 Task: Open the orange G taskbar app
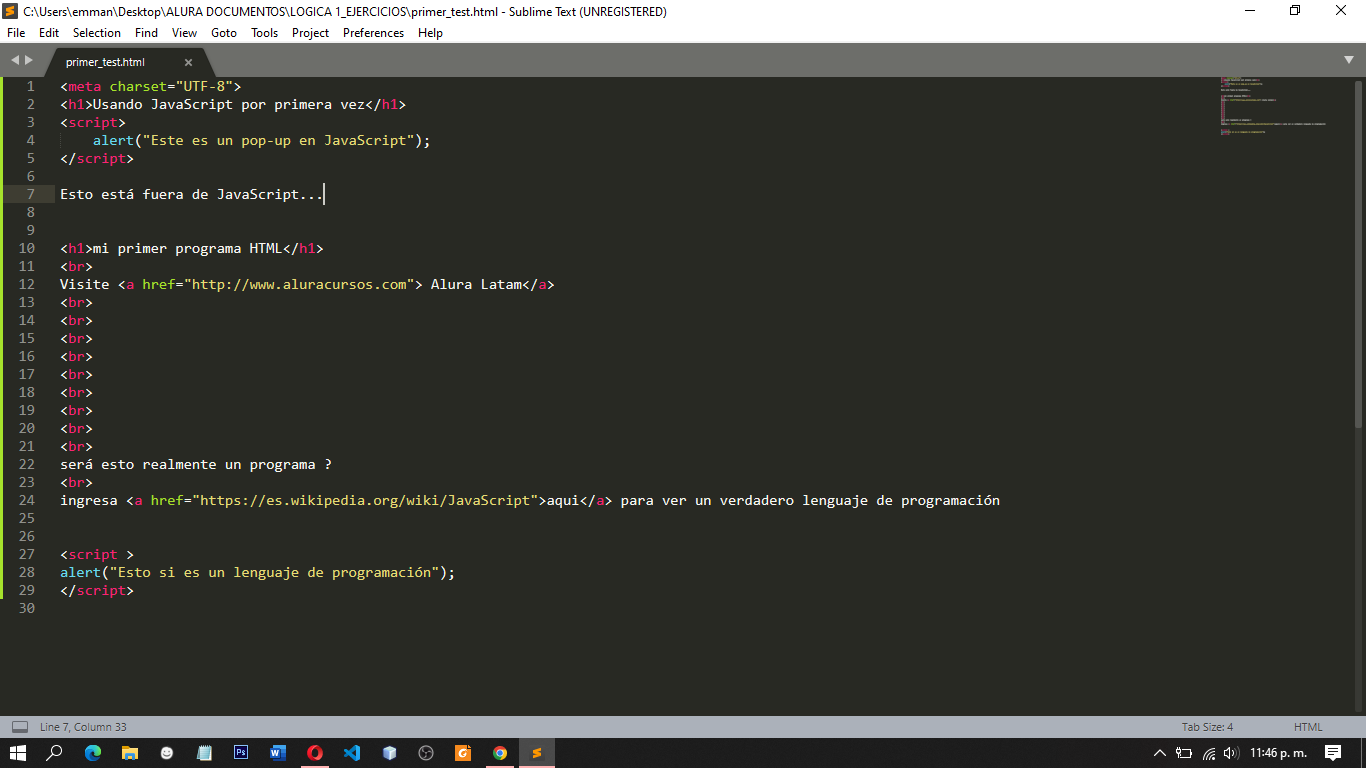click(463, 753)
